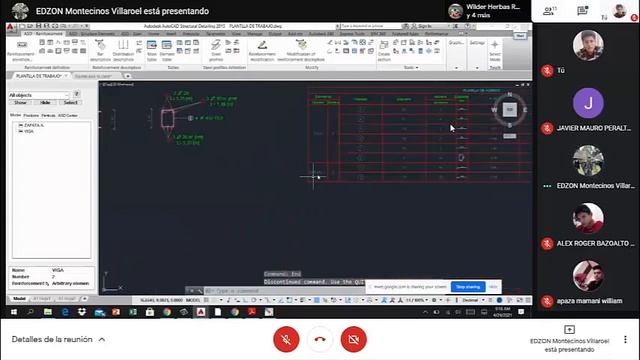Open the Main table tool
The image size is (640, 360).
[x=152, y=51]
